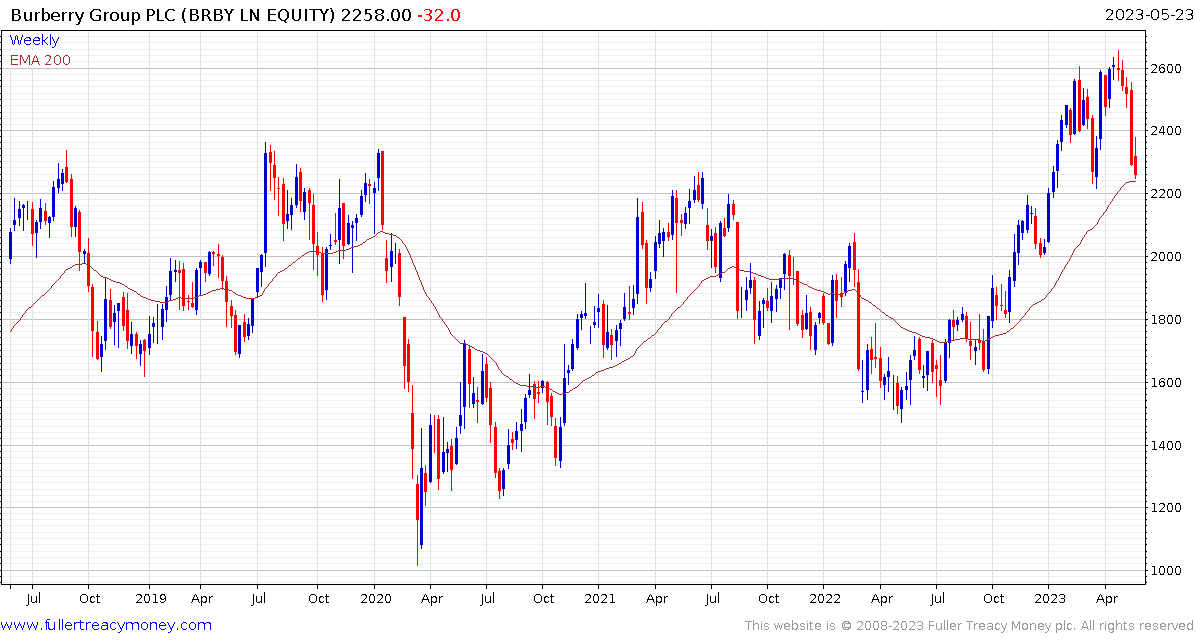Click the 1000 price axis label
Image resolution: width=1195 pixels, height=640 pixels.
click(x=1166, y=571)
